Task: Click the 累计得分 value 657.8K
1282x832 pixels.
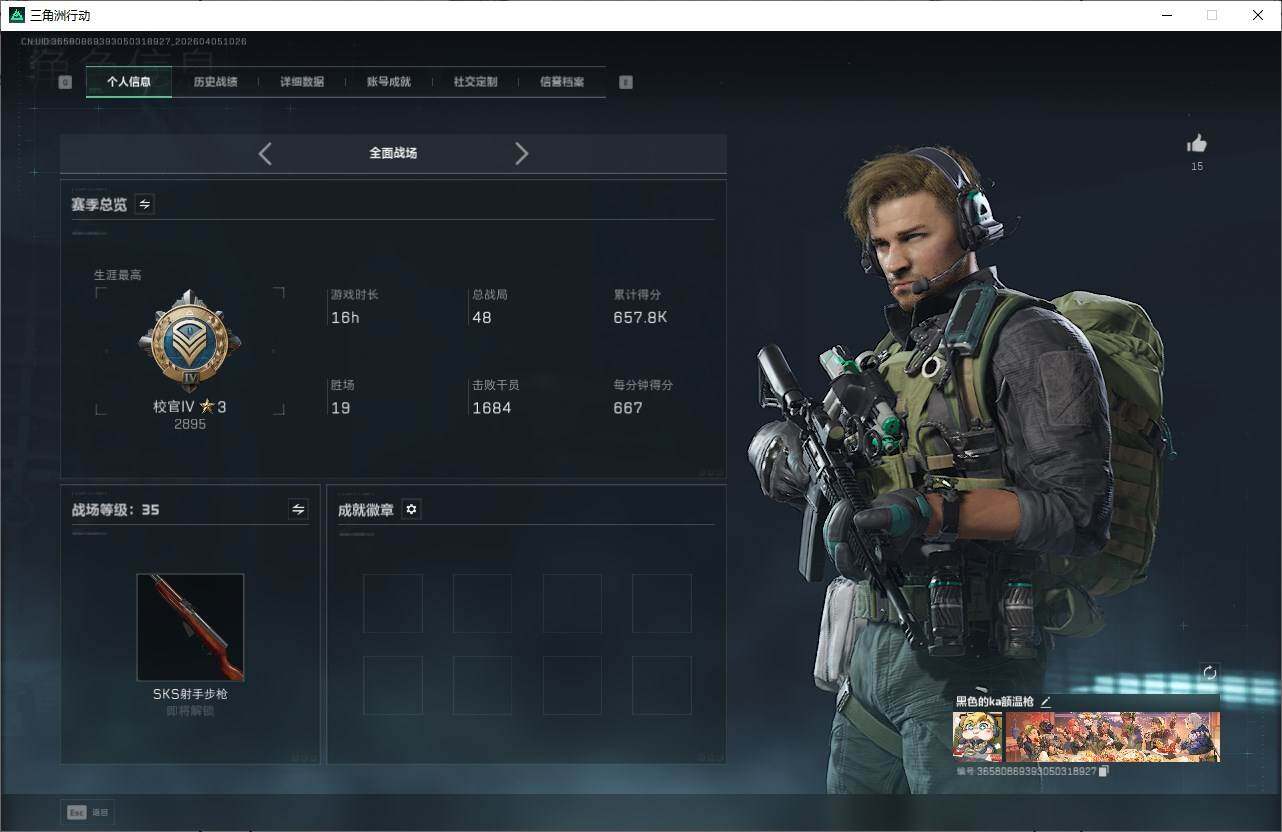Action: tap(640, 317)
